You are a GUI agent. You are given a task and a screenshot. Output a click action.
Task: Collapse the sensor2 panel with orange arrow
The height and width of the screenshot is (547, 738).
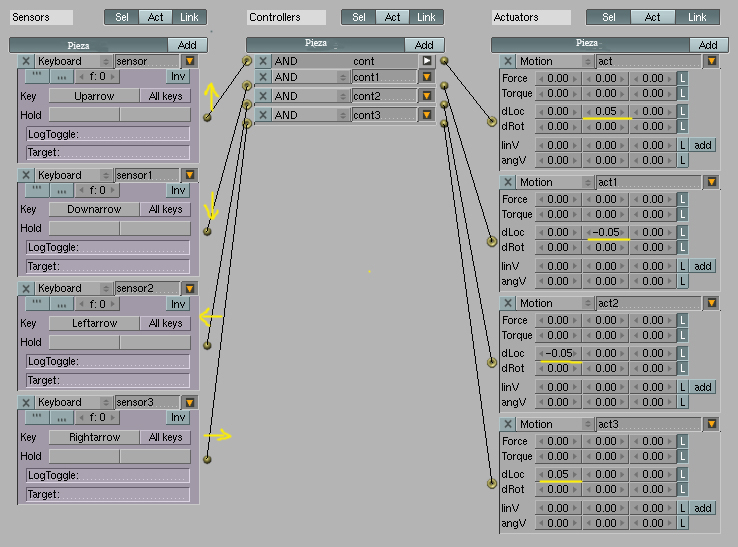(x=190, y=289)
